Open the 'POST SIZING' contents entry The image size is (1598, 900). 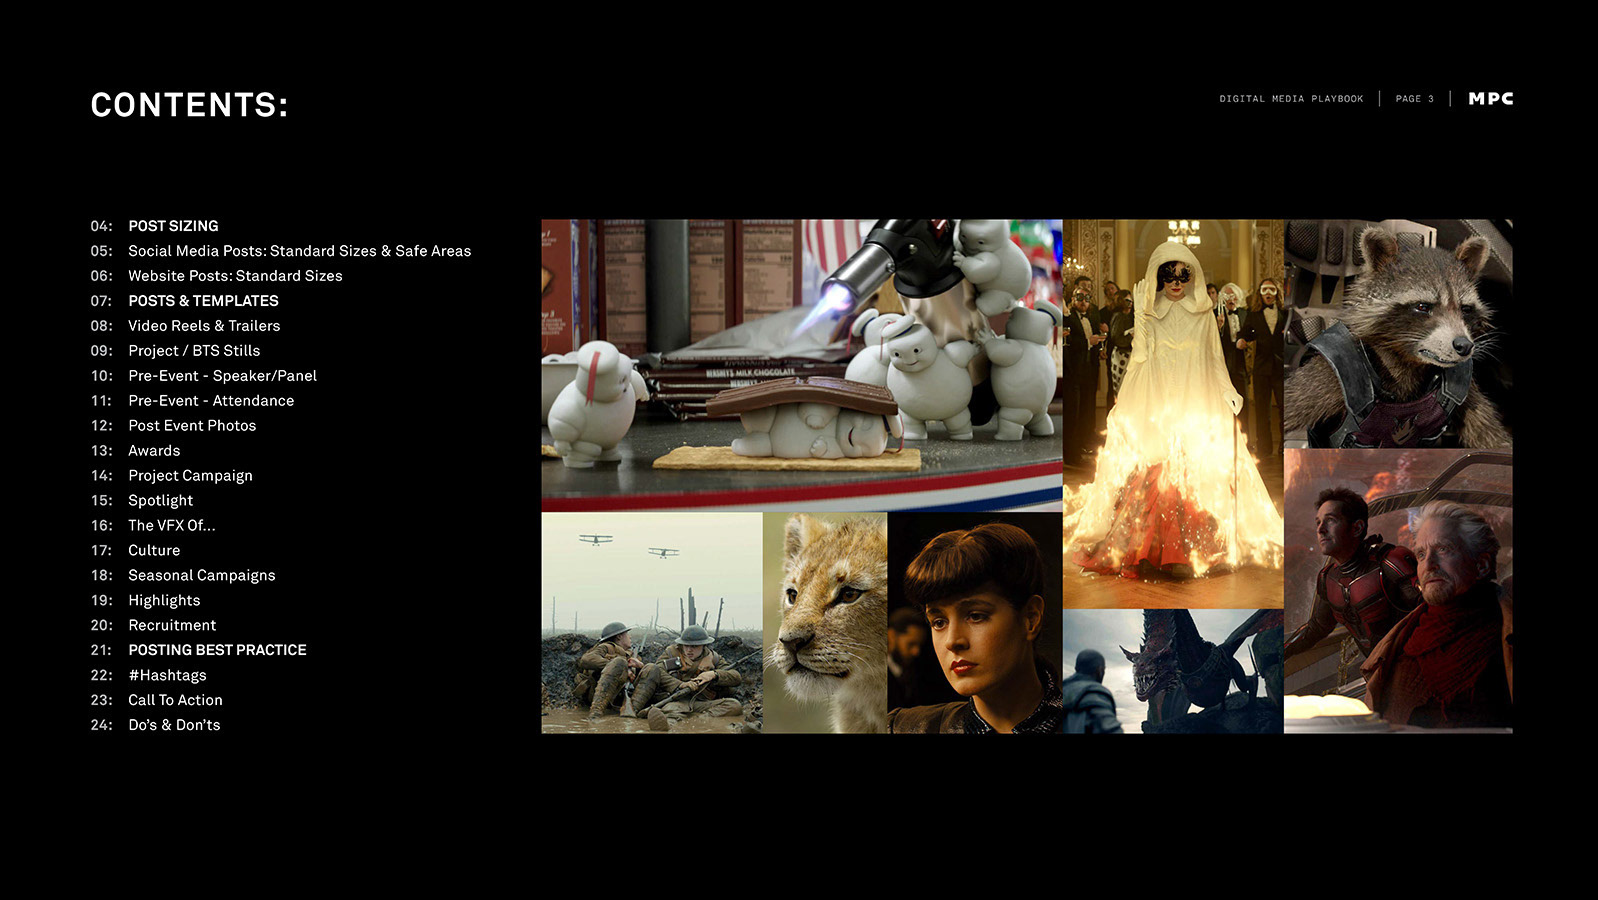[x=173, y=226]
